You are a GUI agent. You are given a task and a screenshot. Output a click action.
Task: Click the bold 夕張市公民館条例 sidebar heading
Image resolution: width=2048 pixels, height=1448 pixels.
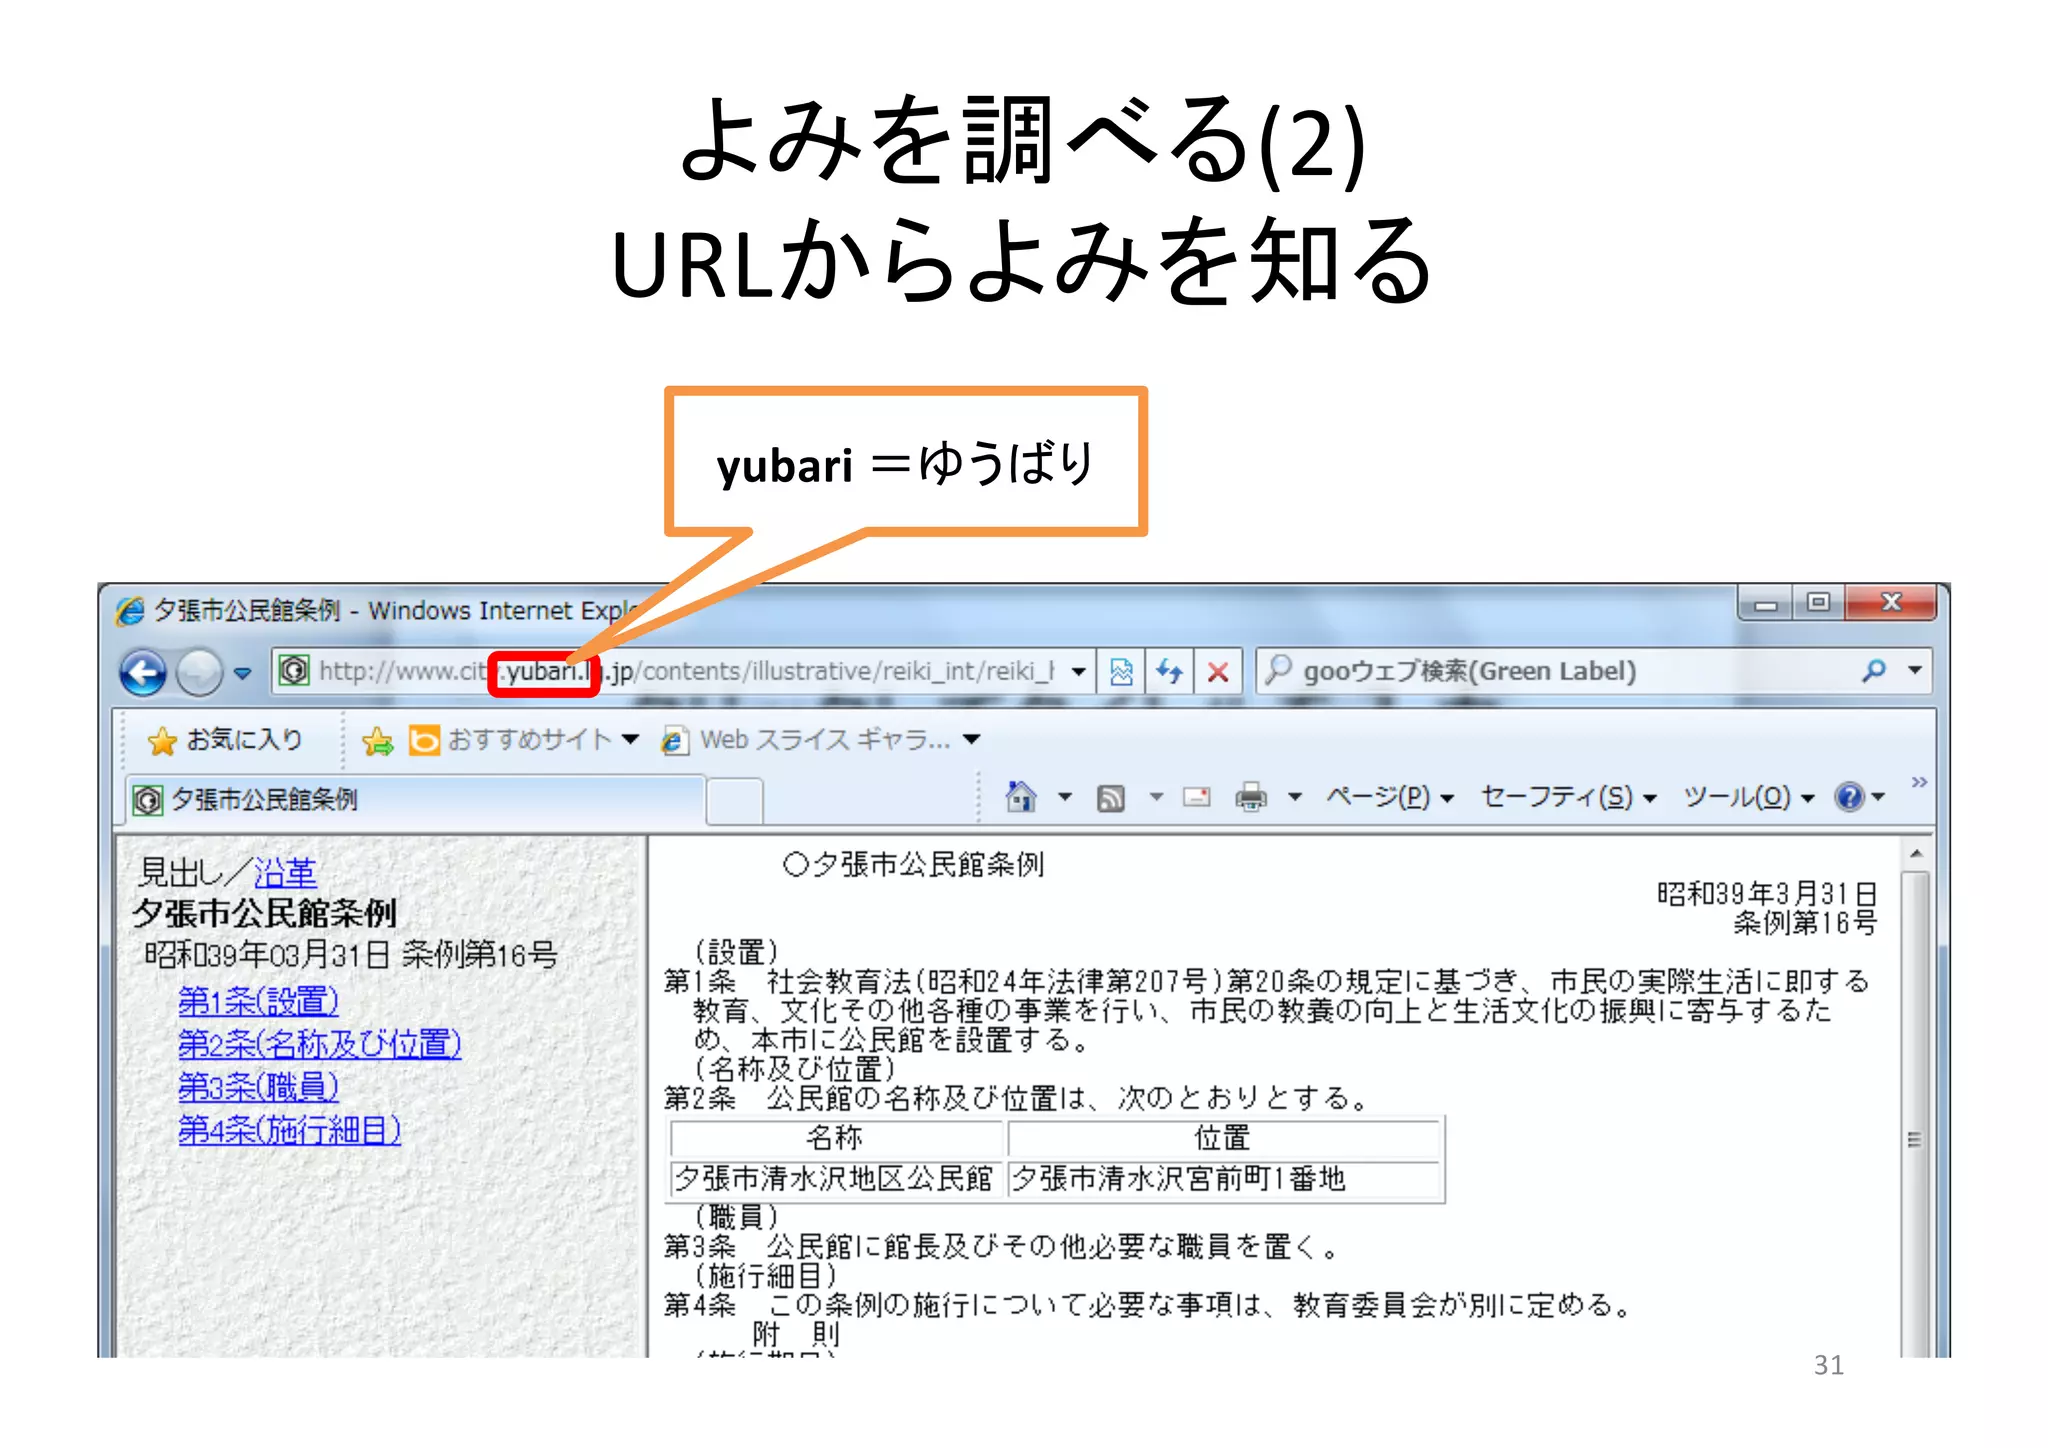coord(265,913)
